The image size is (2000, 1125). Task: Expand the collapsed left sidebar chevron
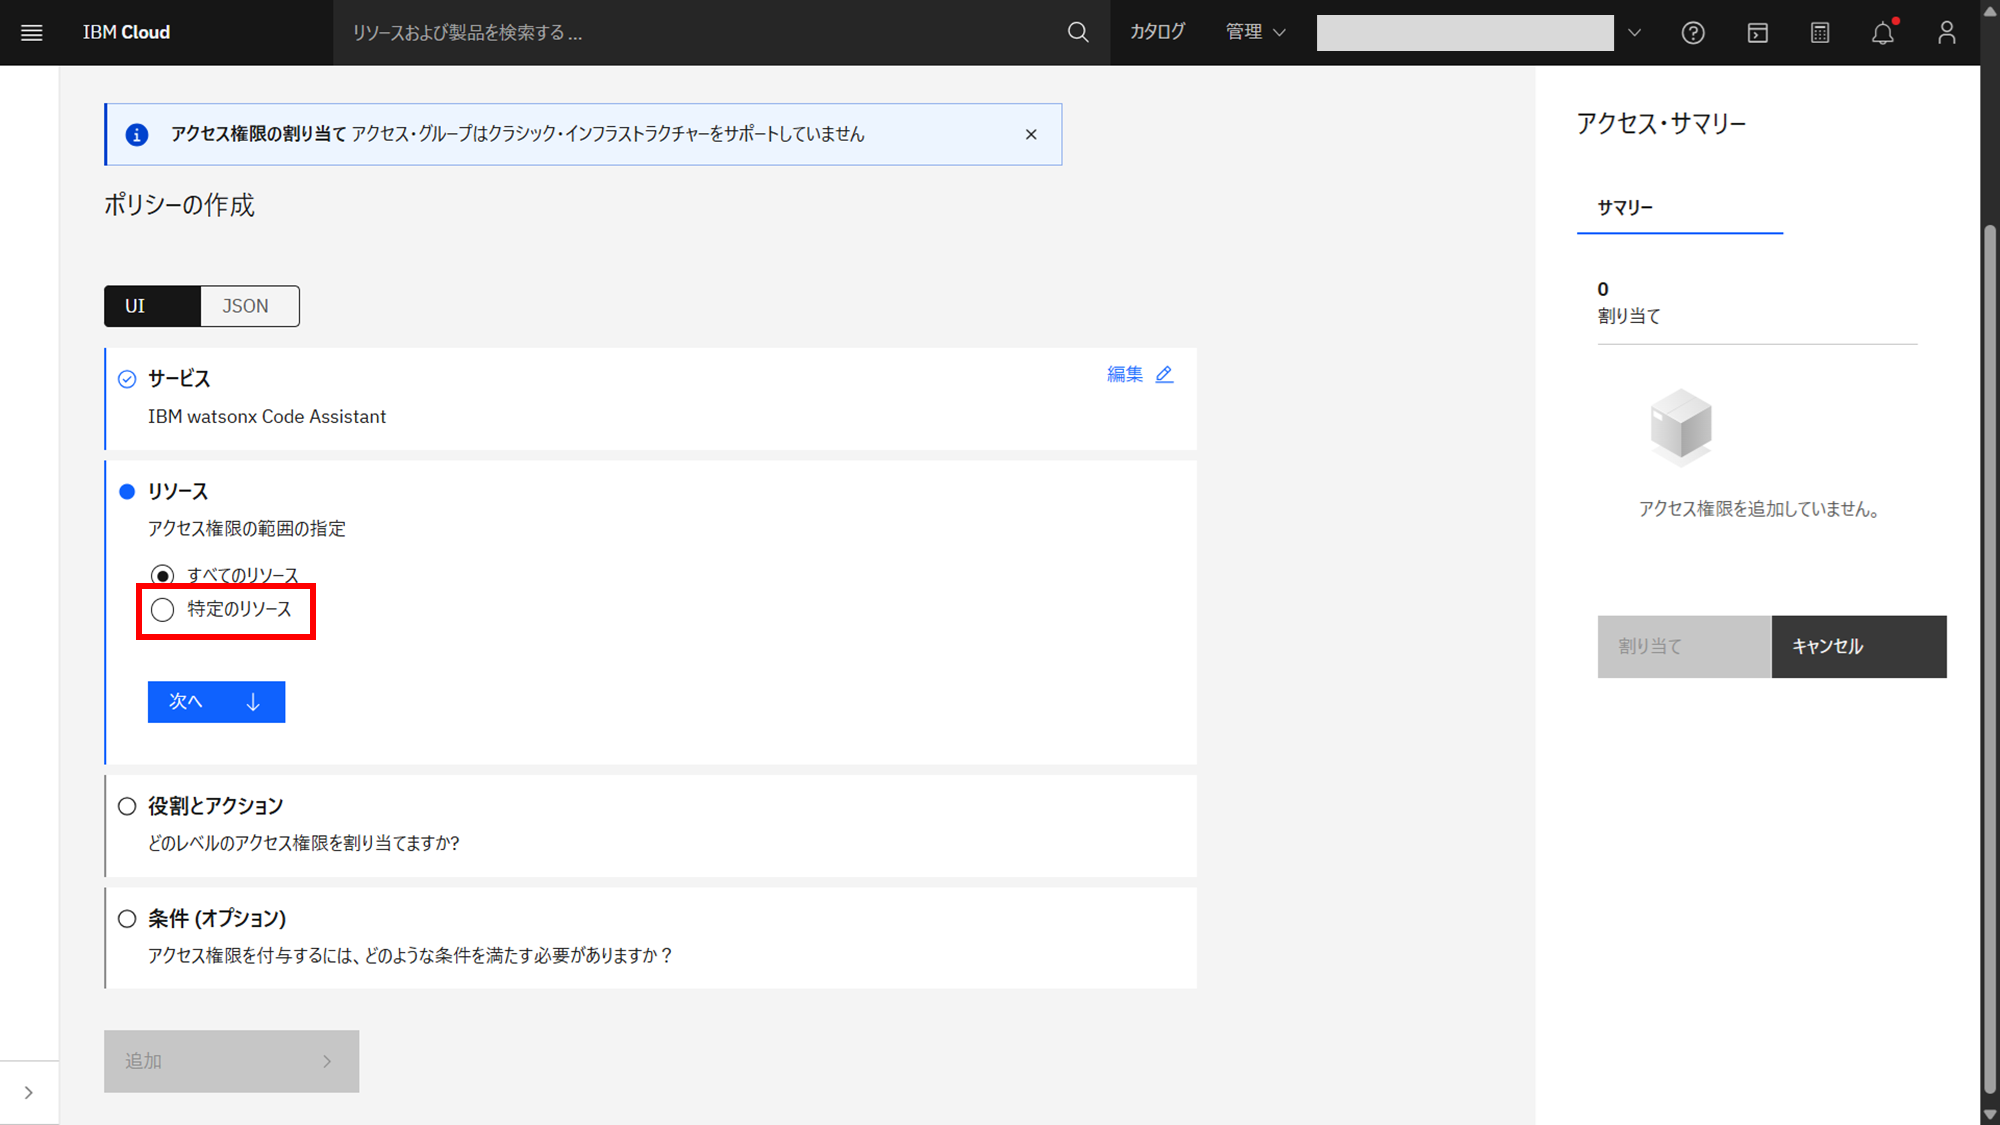(28, 1092)
